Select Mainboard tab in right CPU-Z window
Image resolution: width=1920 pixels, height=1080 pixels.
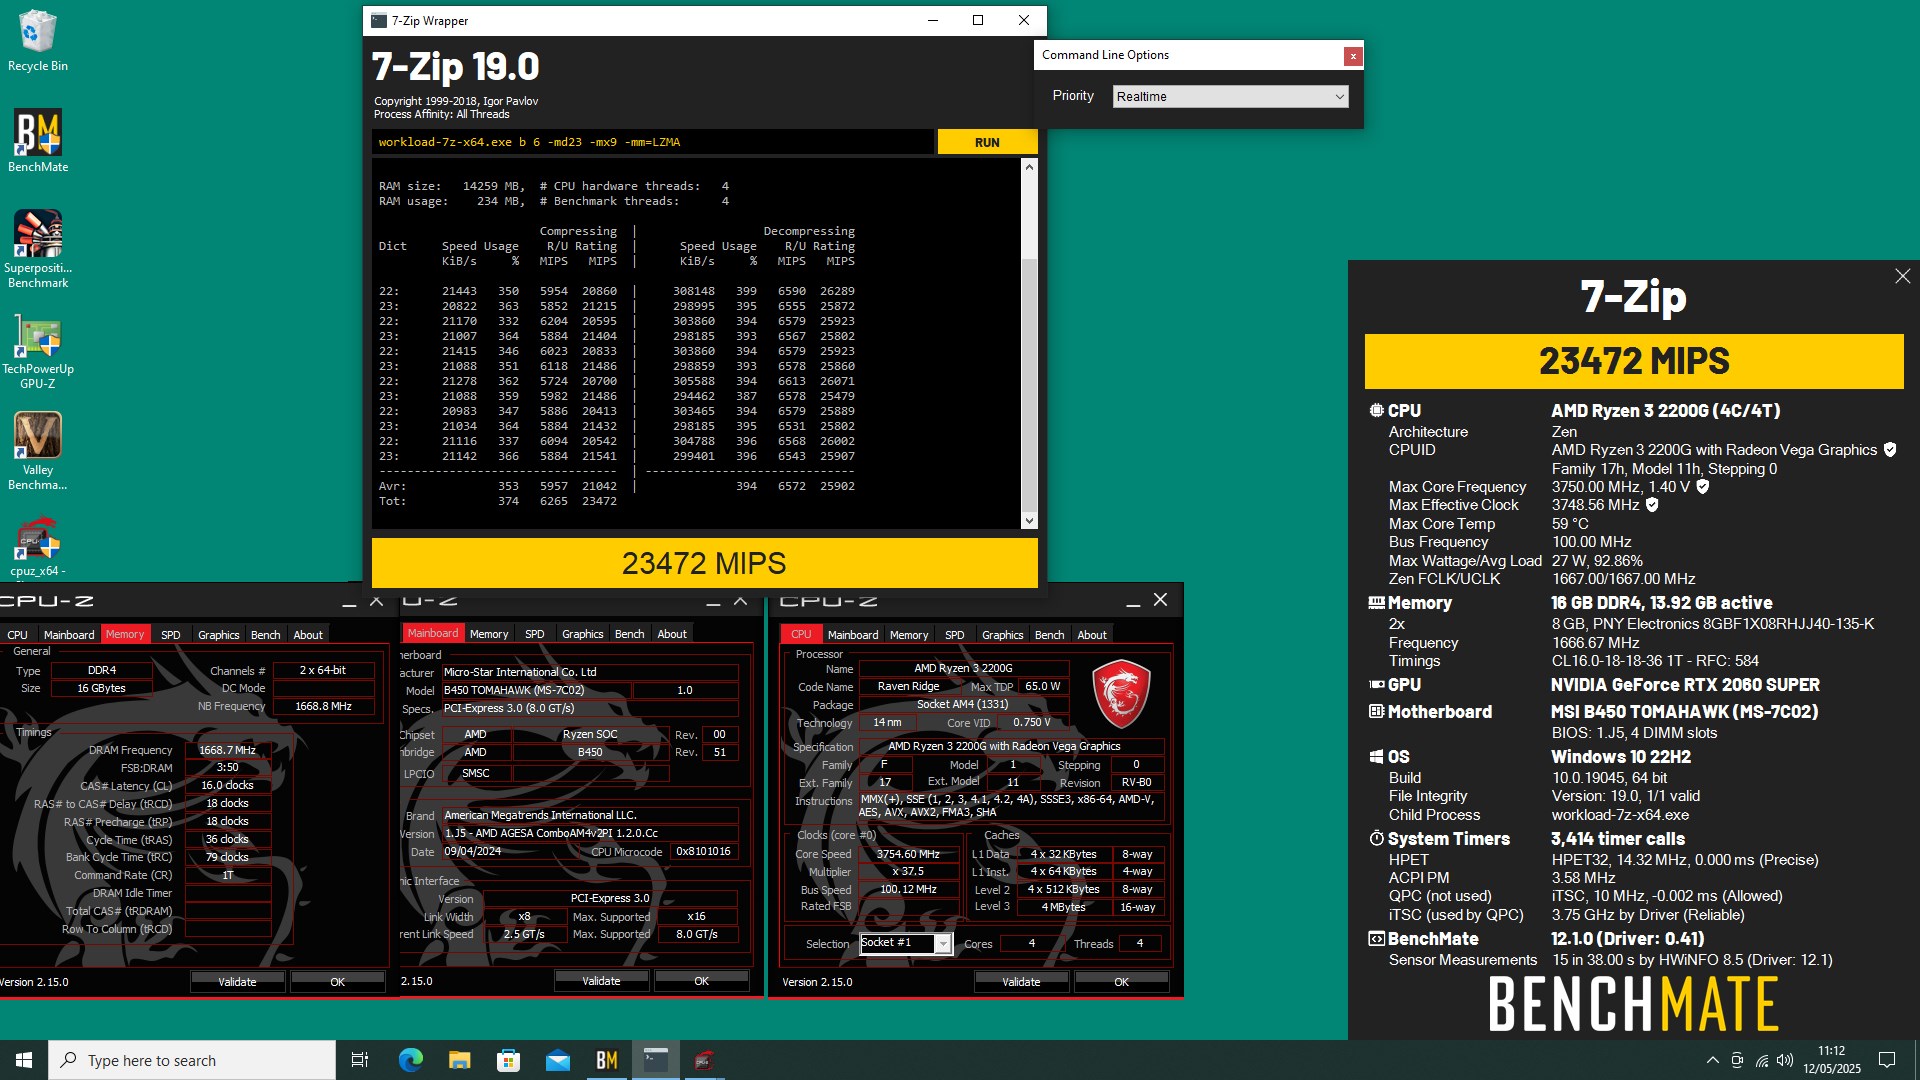853,635
